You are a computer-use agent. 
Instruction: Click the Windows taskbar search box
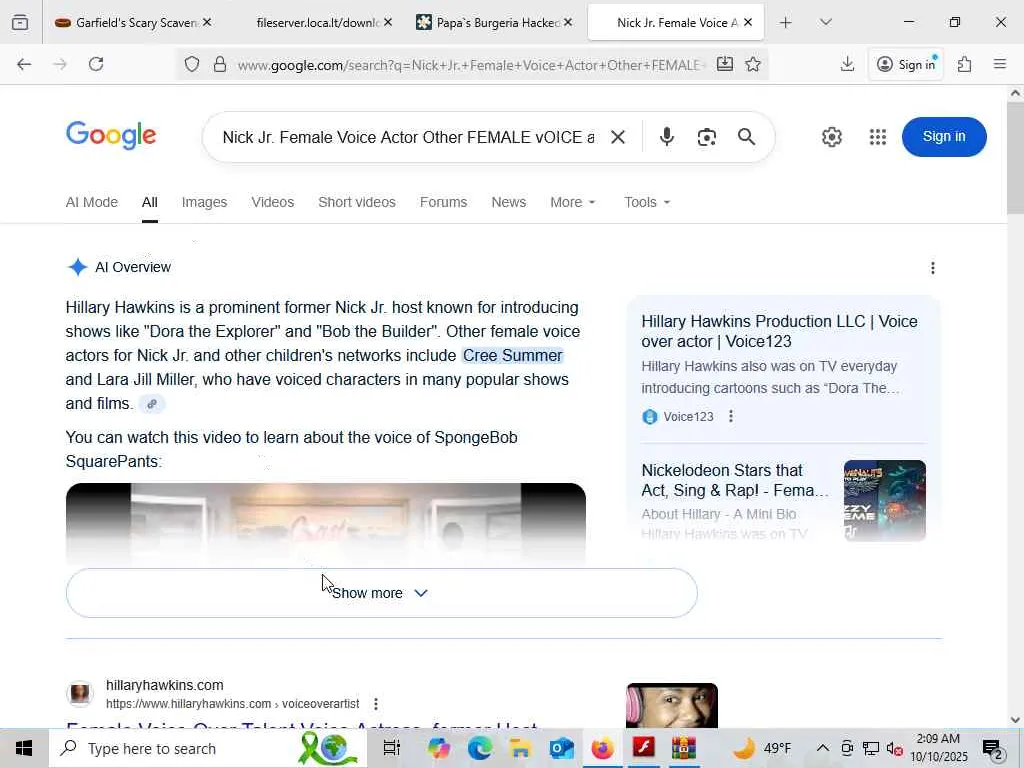(208, 748)
